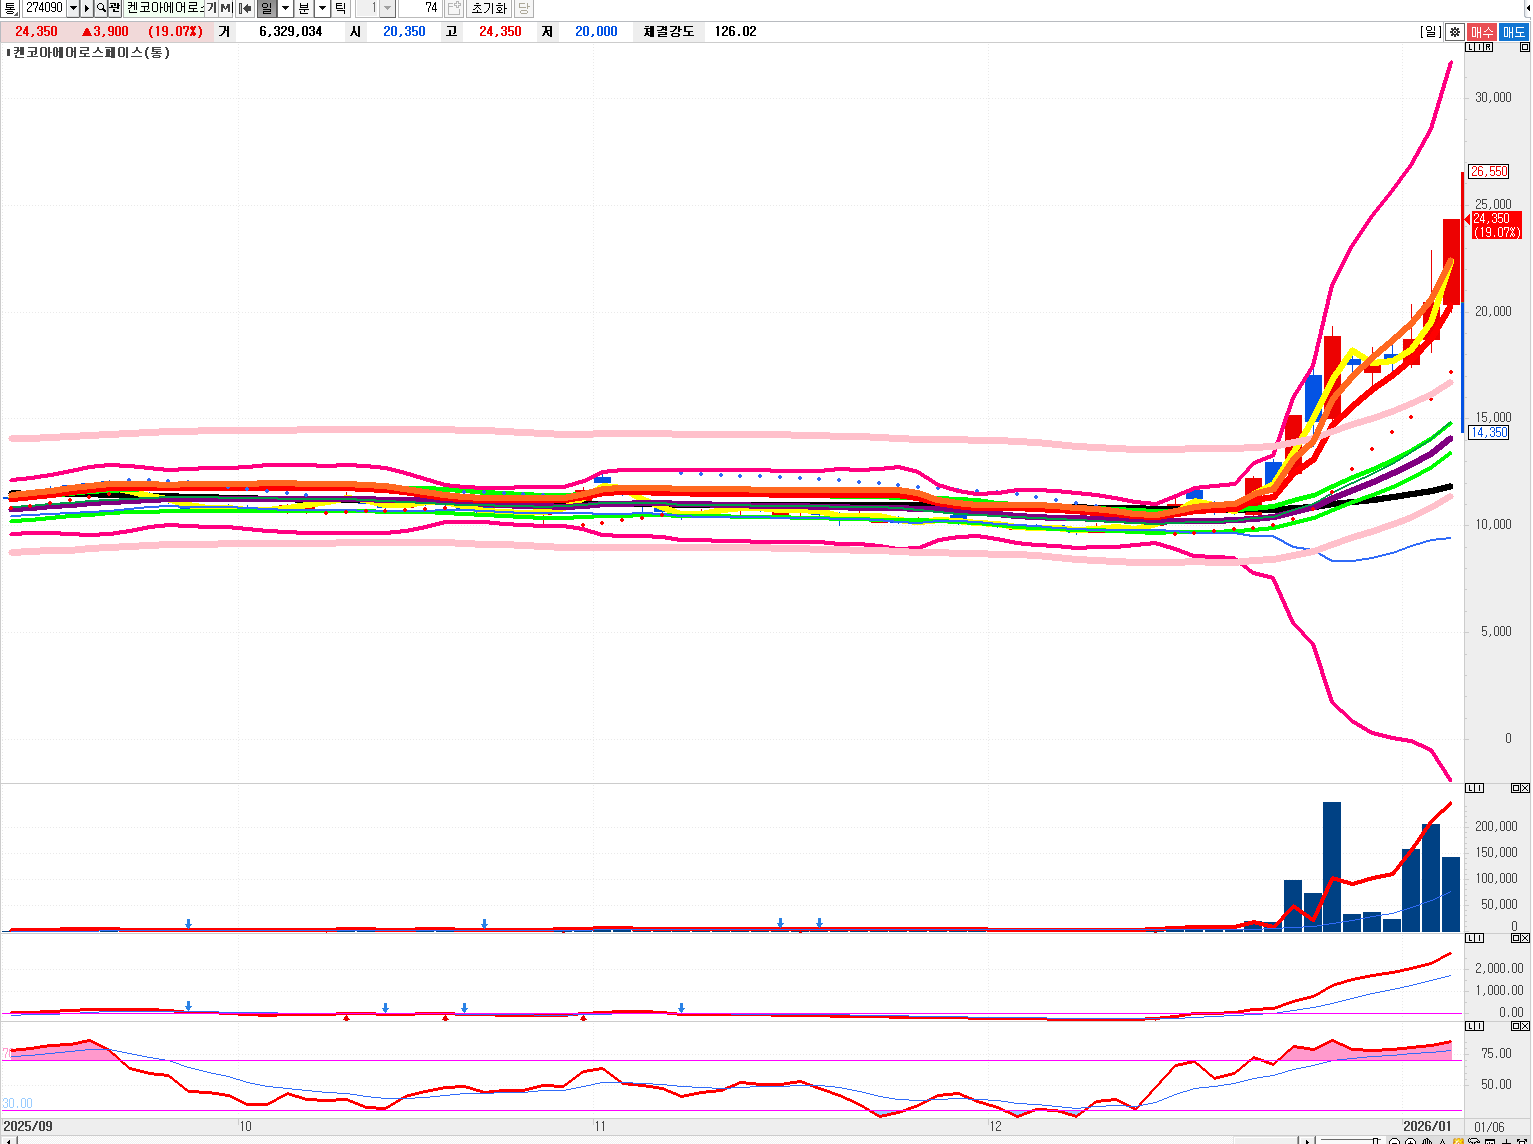
Task: Switch to the 틱 tick chart
Action: [x=340, y=8]
